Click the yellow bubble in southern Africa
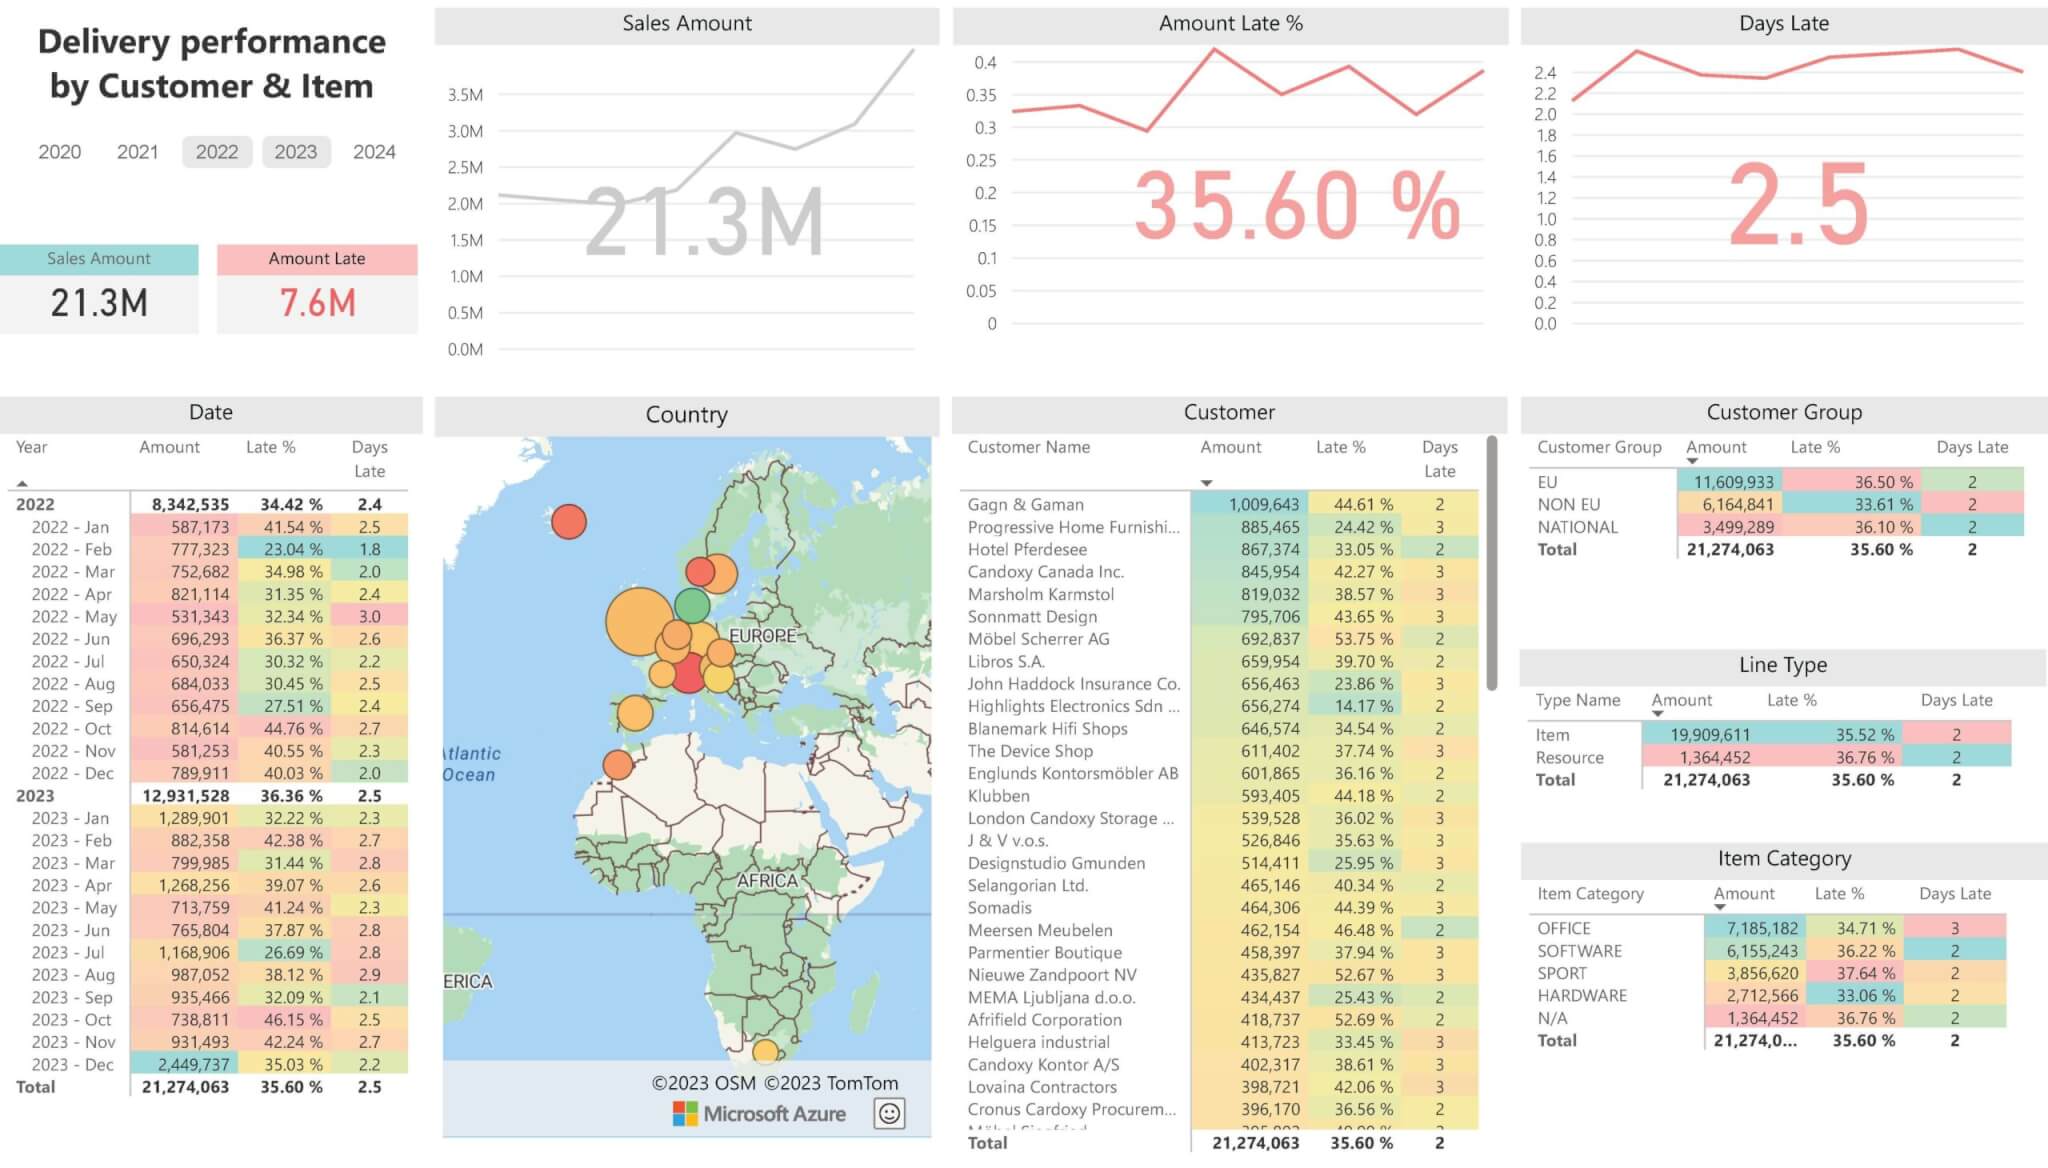The width and height of the screenshot is (2048, 1168). tap(765, 1051)
